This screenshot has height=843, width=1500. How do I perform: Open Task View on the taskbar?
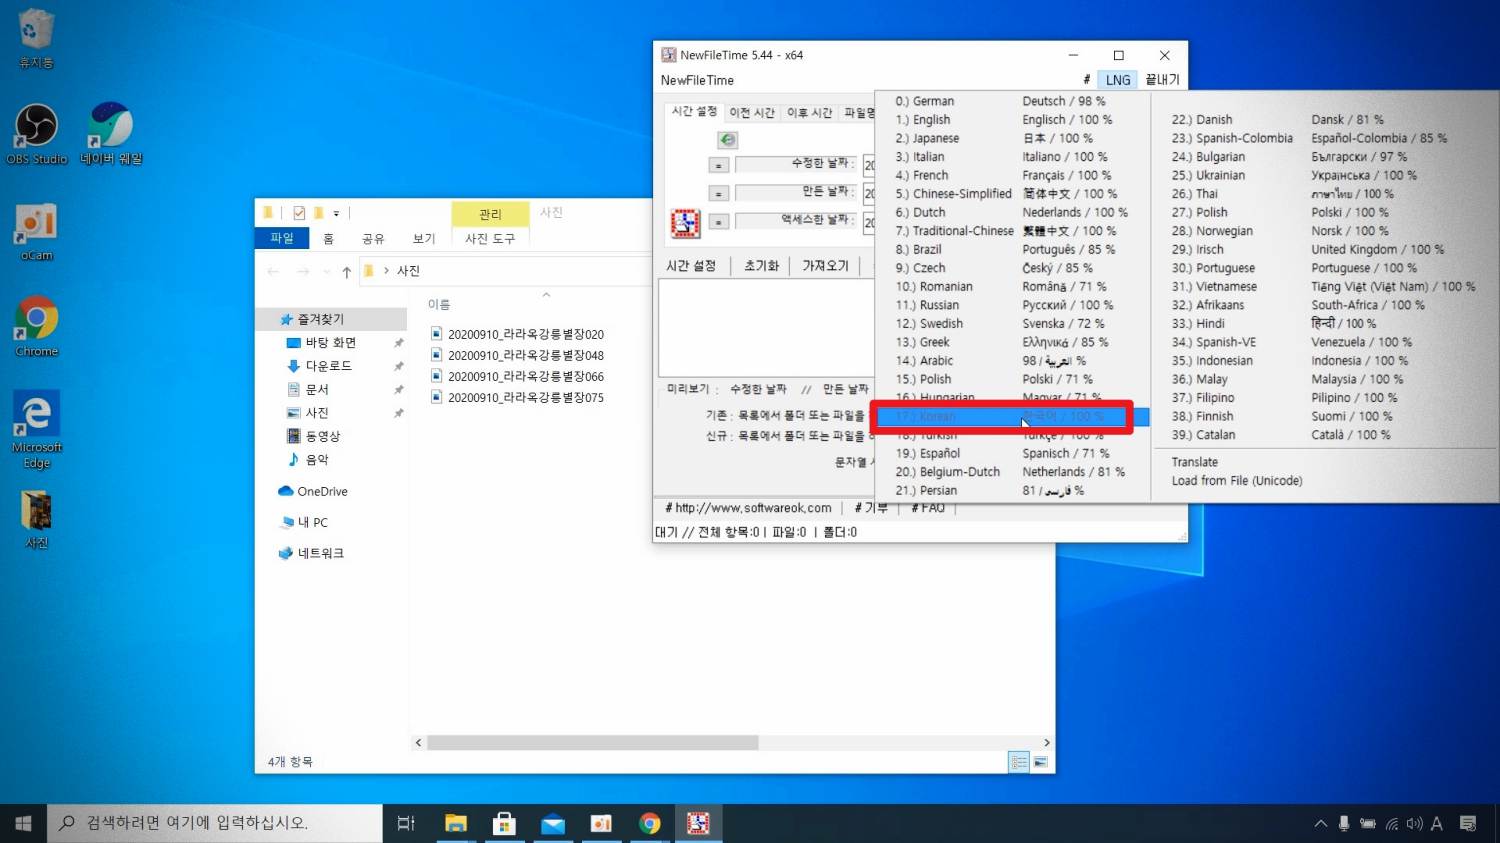(x=406, y=823)
